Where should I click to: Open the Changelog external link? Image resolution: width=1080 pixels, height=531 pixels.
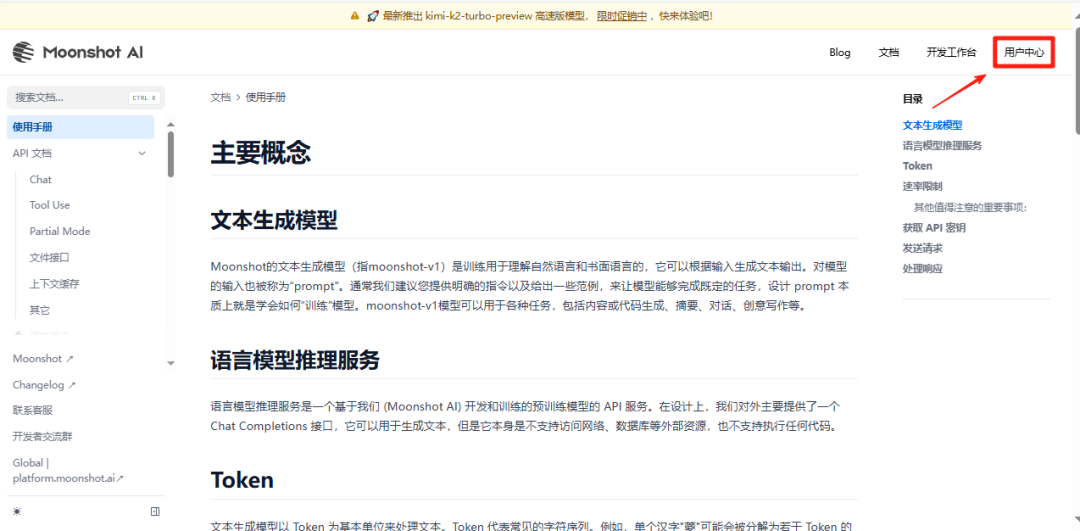click(44, 385)
